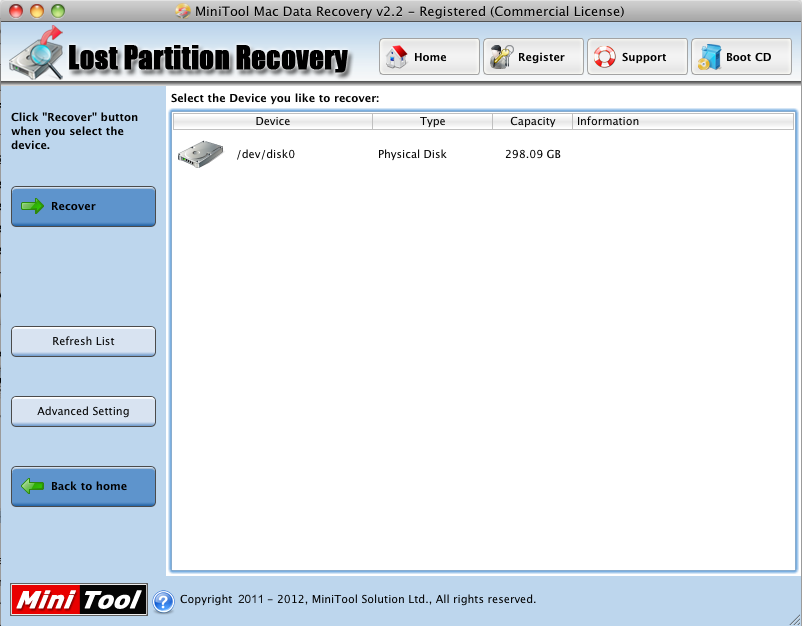
Task: Go Back to home
Action: coord(83,486)
